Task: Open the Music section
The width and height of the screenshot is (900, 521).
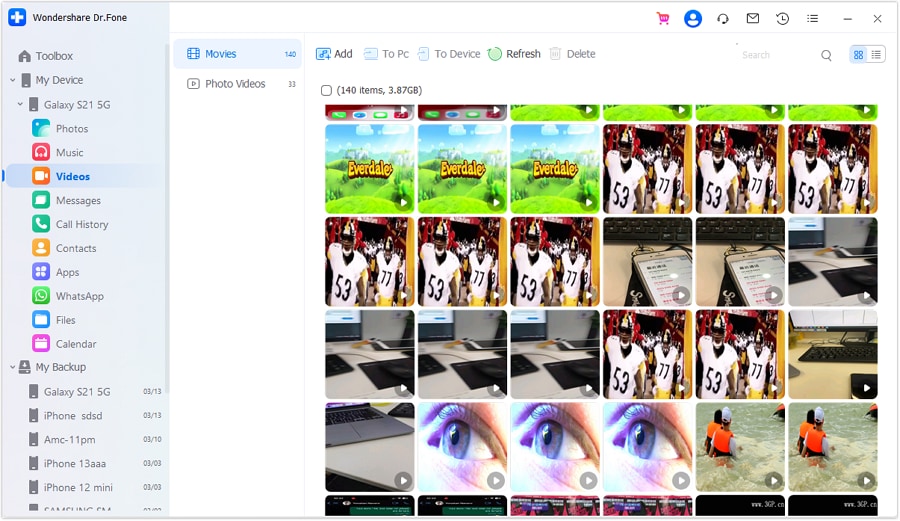Action: tap(69, 153)
